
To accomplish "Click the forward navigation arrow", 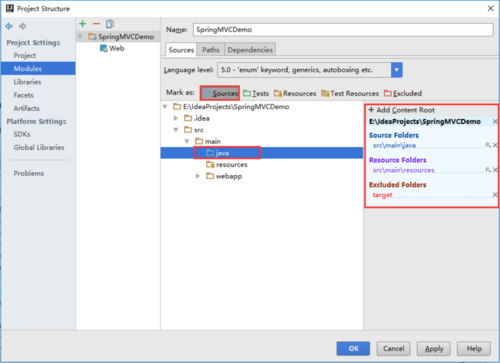I will tap(22, 26).
